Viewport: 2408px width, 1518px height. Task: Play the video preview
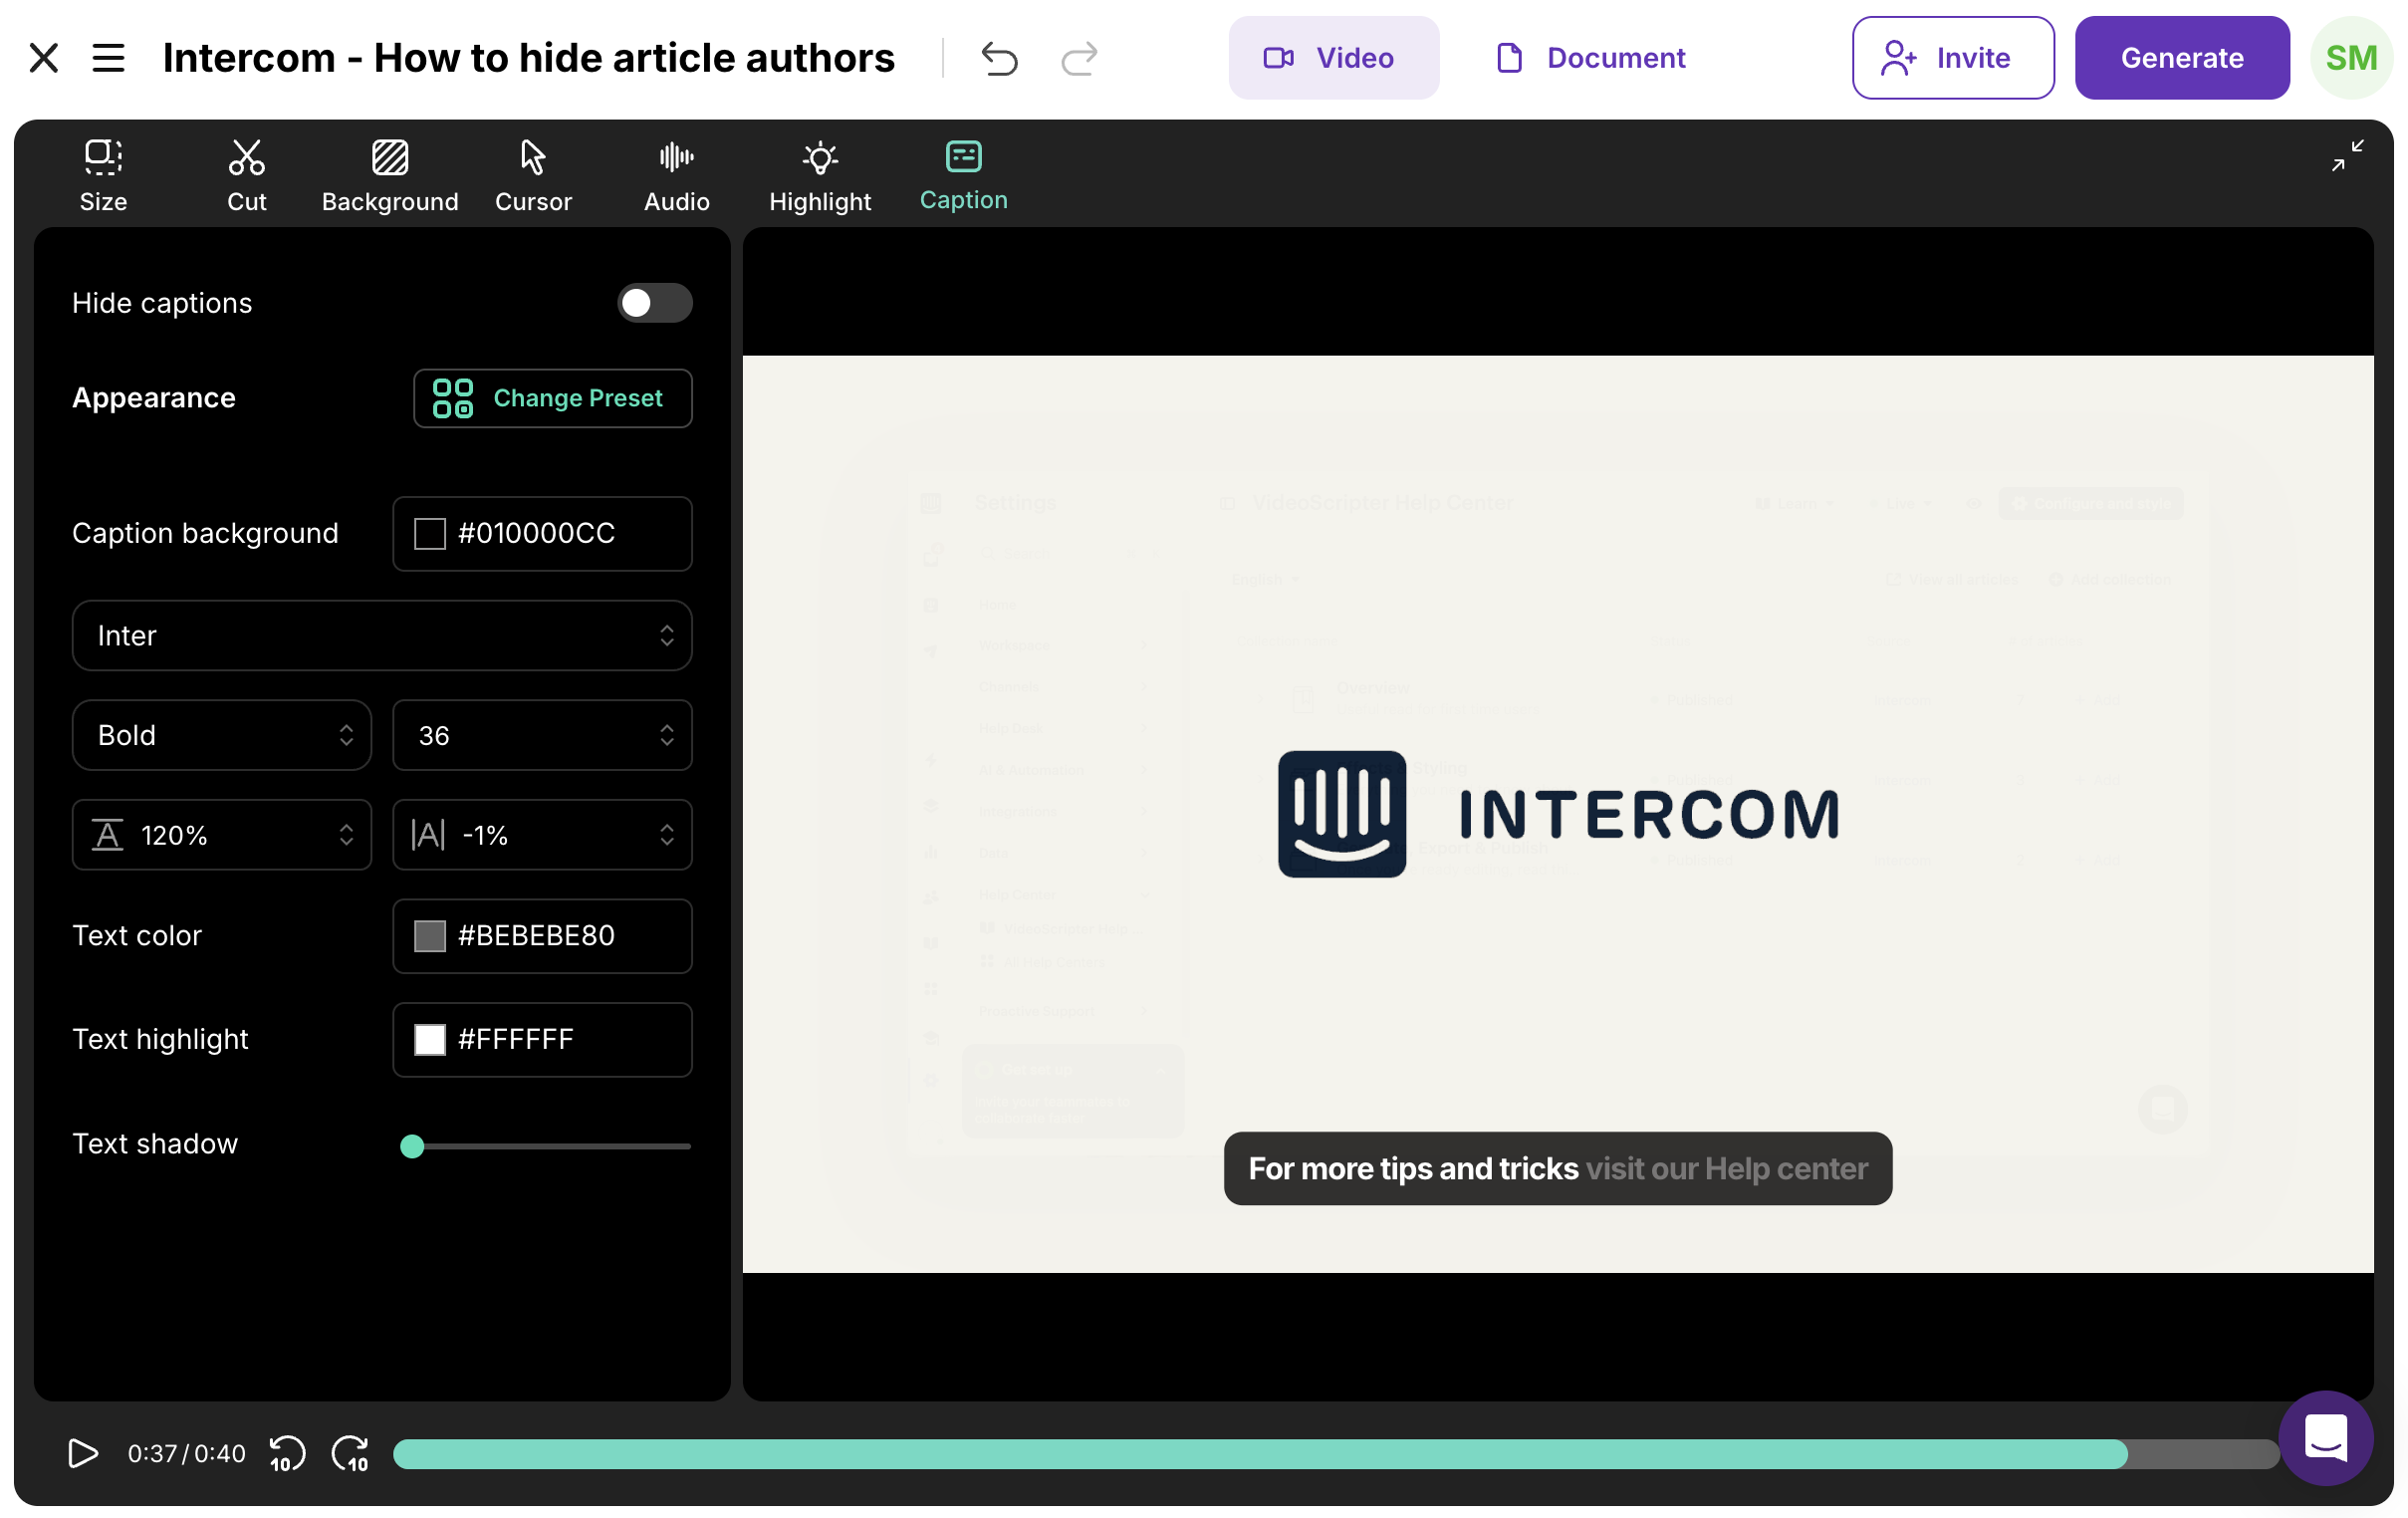83,1453
